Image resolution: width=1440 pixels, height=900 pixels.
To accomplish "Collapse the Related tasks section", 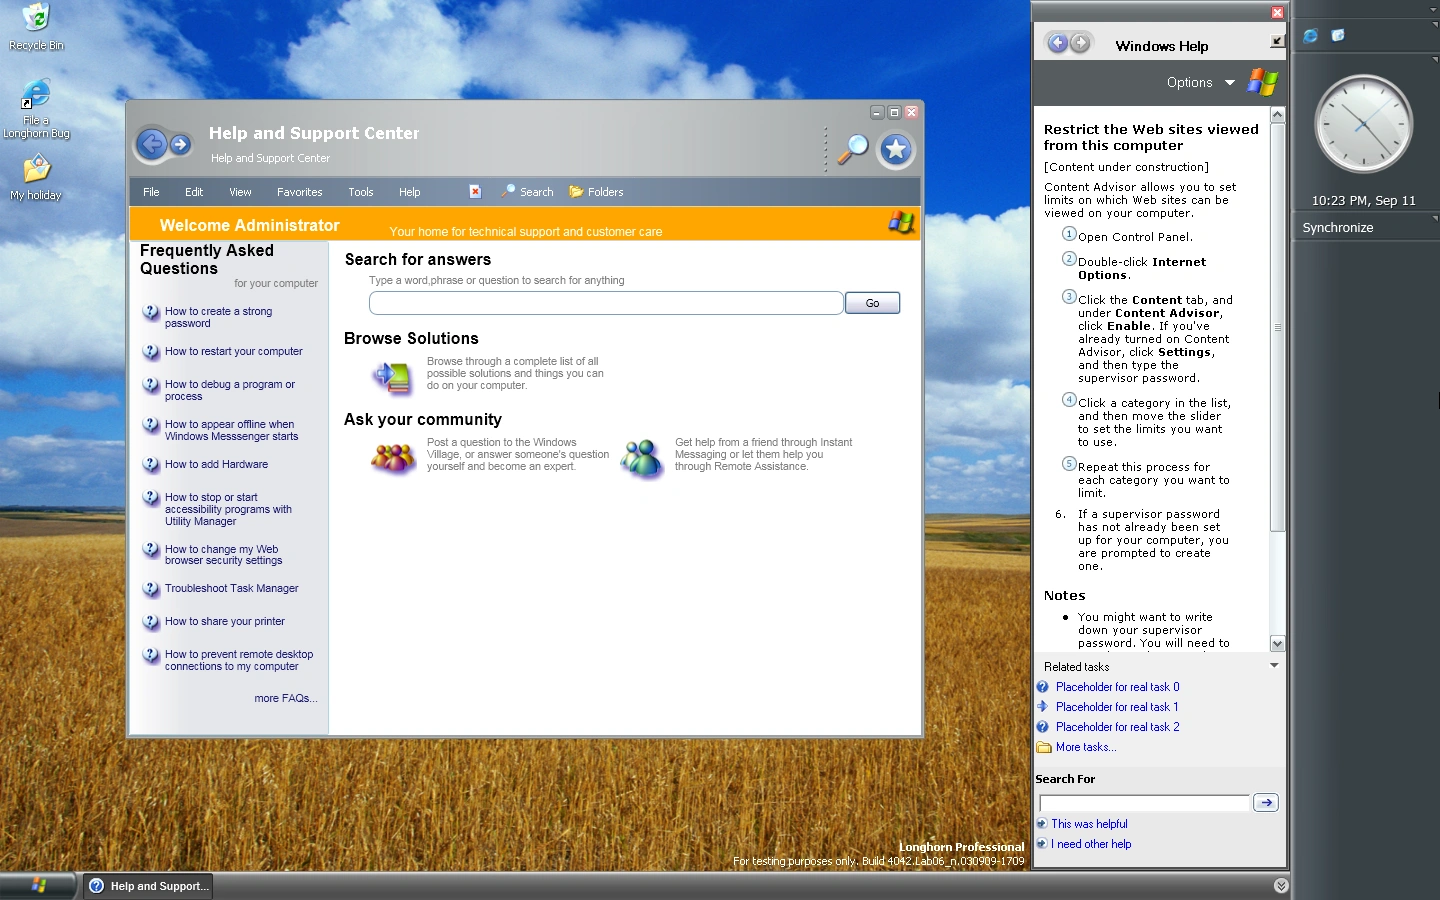I will [x=1274, y=666].
